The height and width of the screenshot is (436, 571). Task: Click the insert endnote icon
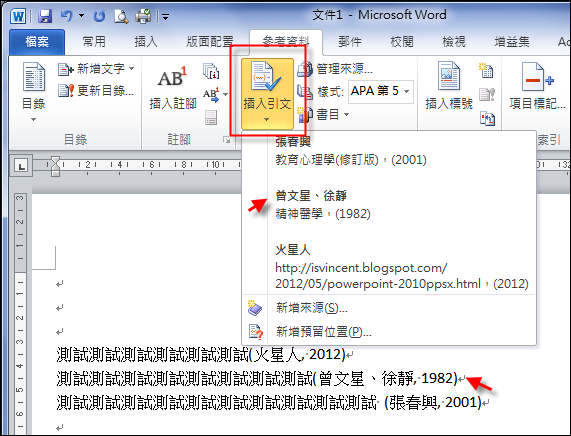tap(211, 71)
